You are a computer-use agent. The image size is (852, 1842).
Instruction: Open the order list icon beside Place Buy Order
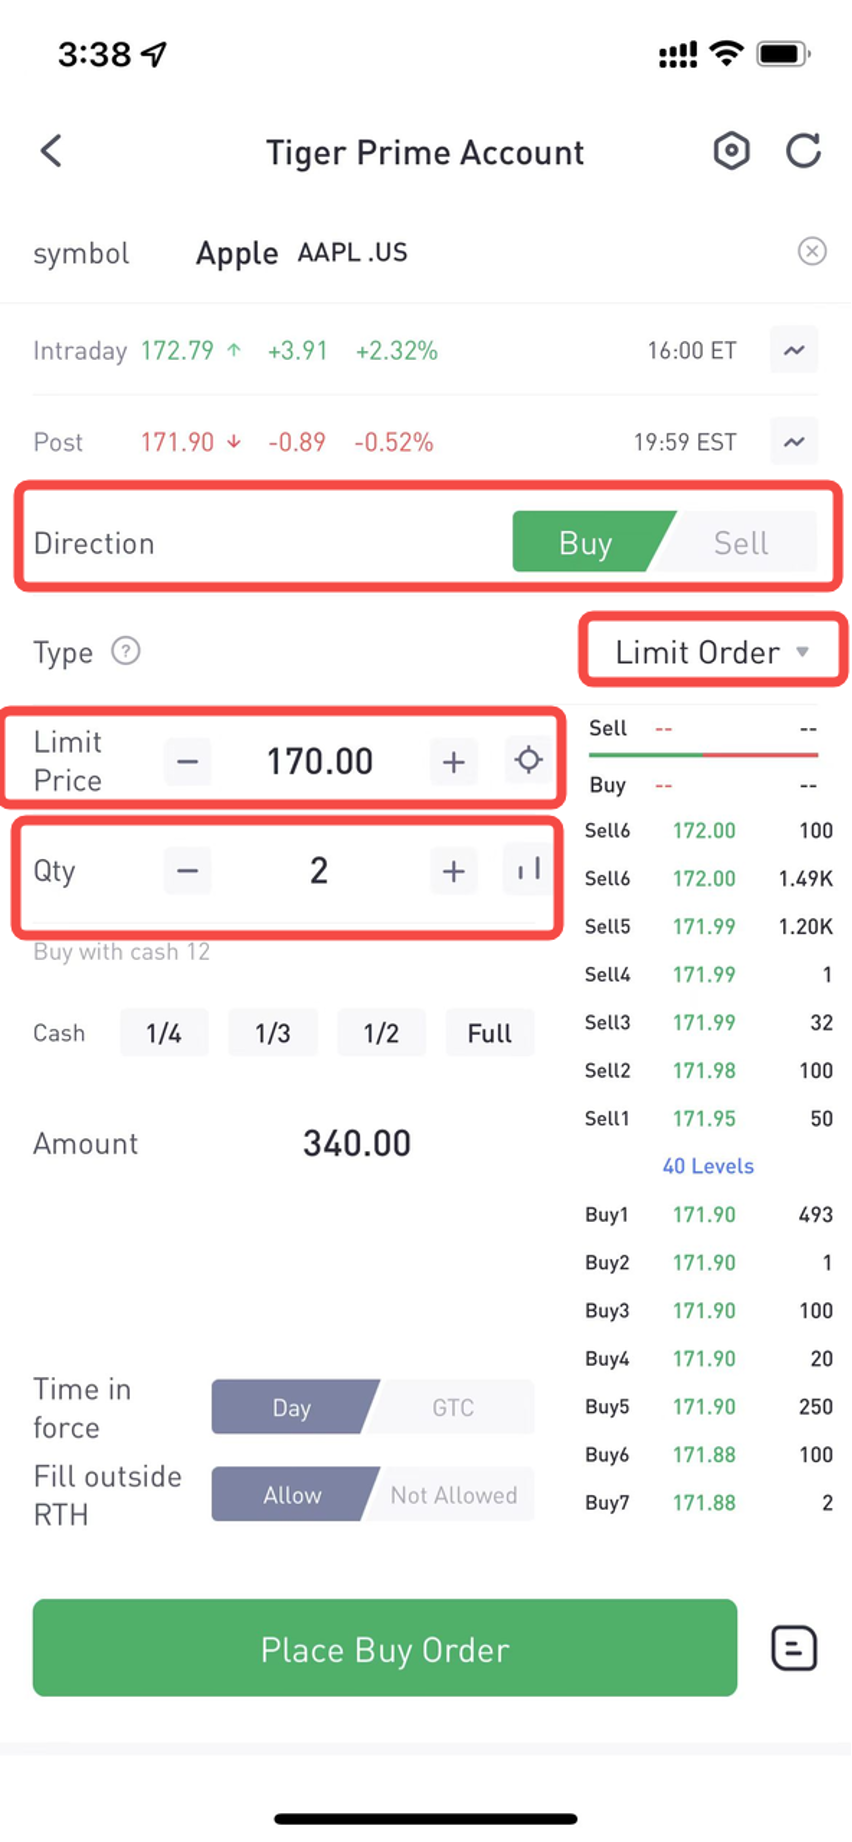click(x=794, y=1648)
